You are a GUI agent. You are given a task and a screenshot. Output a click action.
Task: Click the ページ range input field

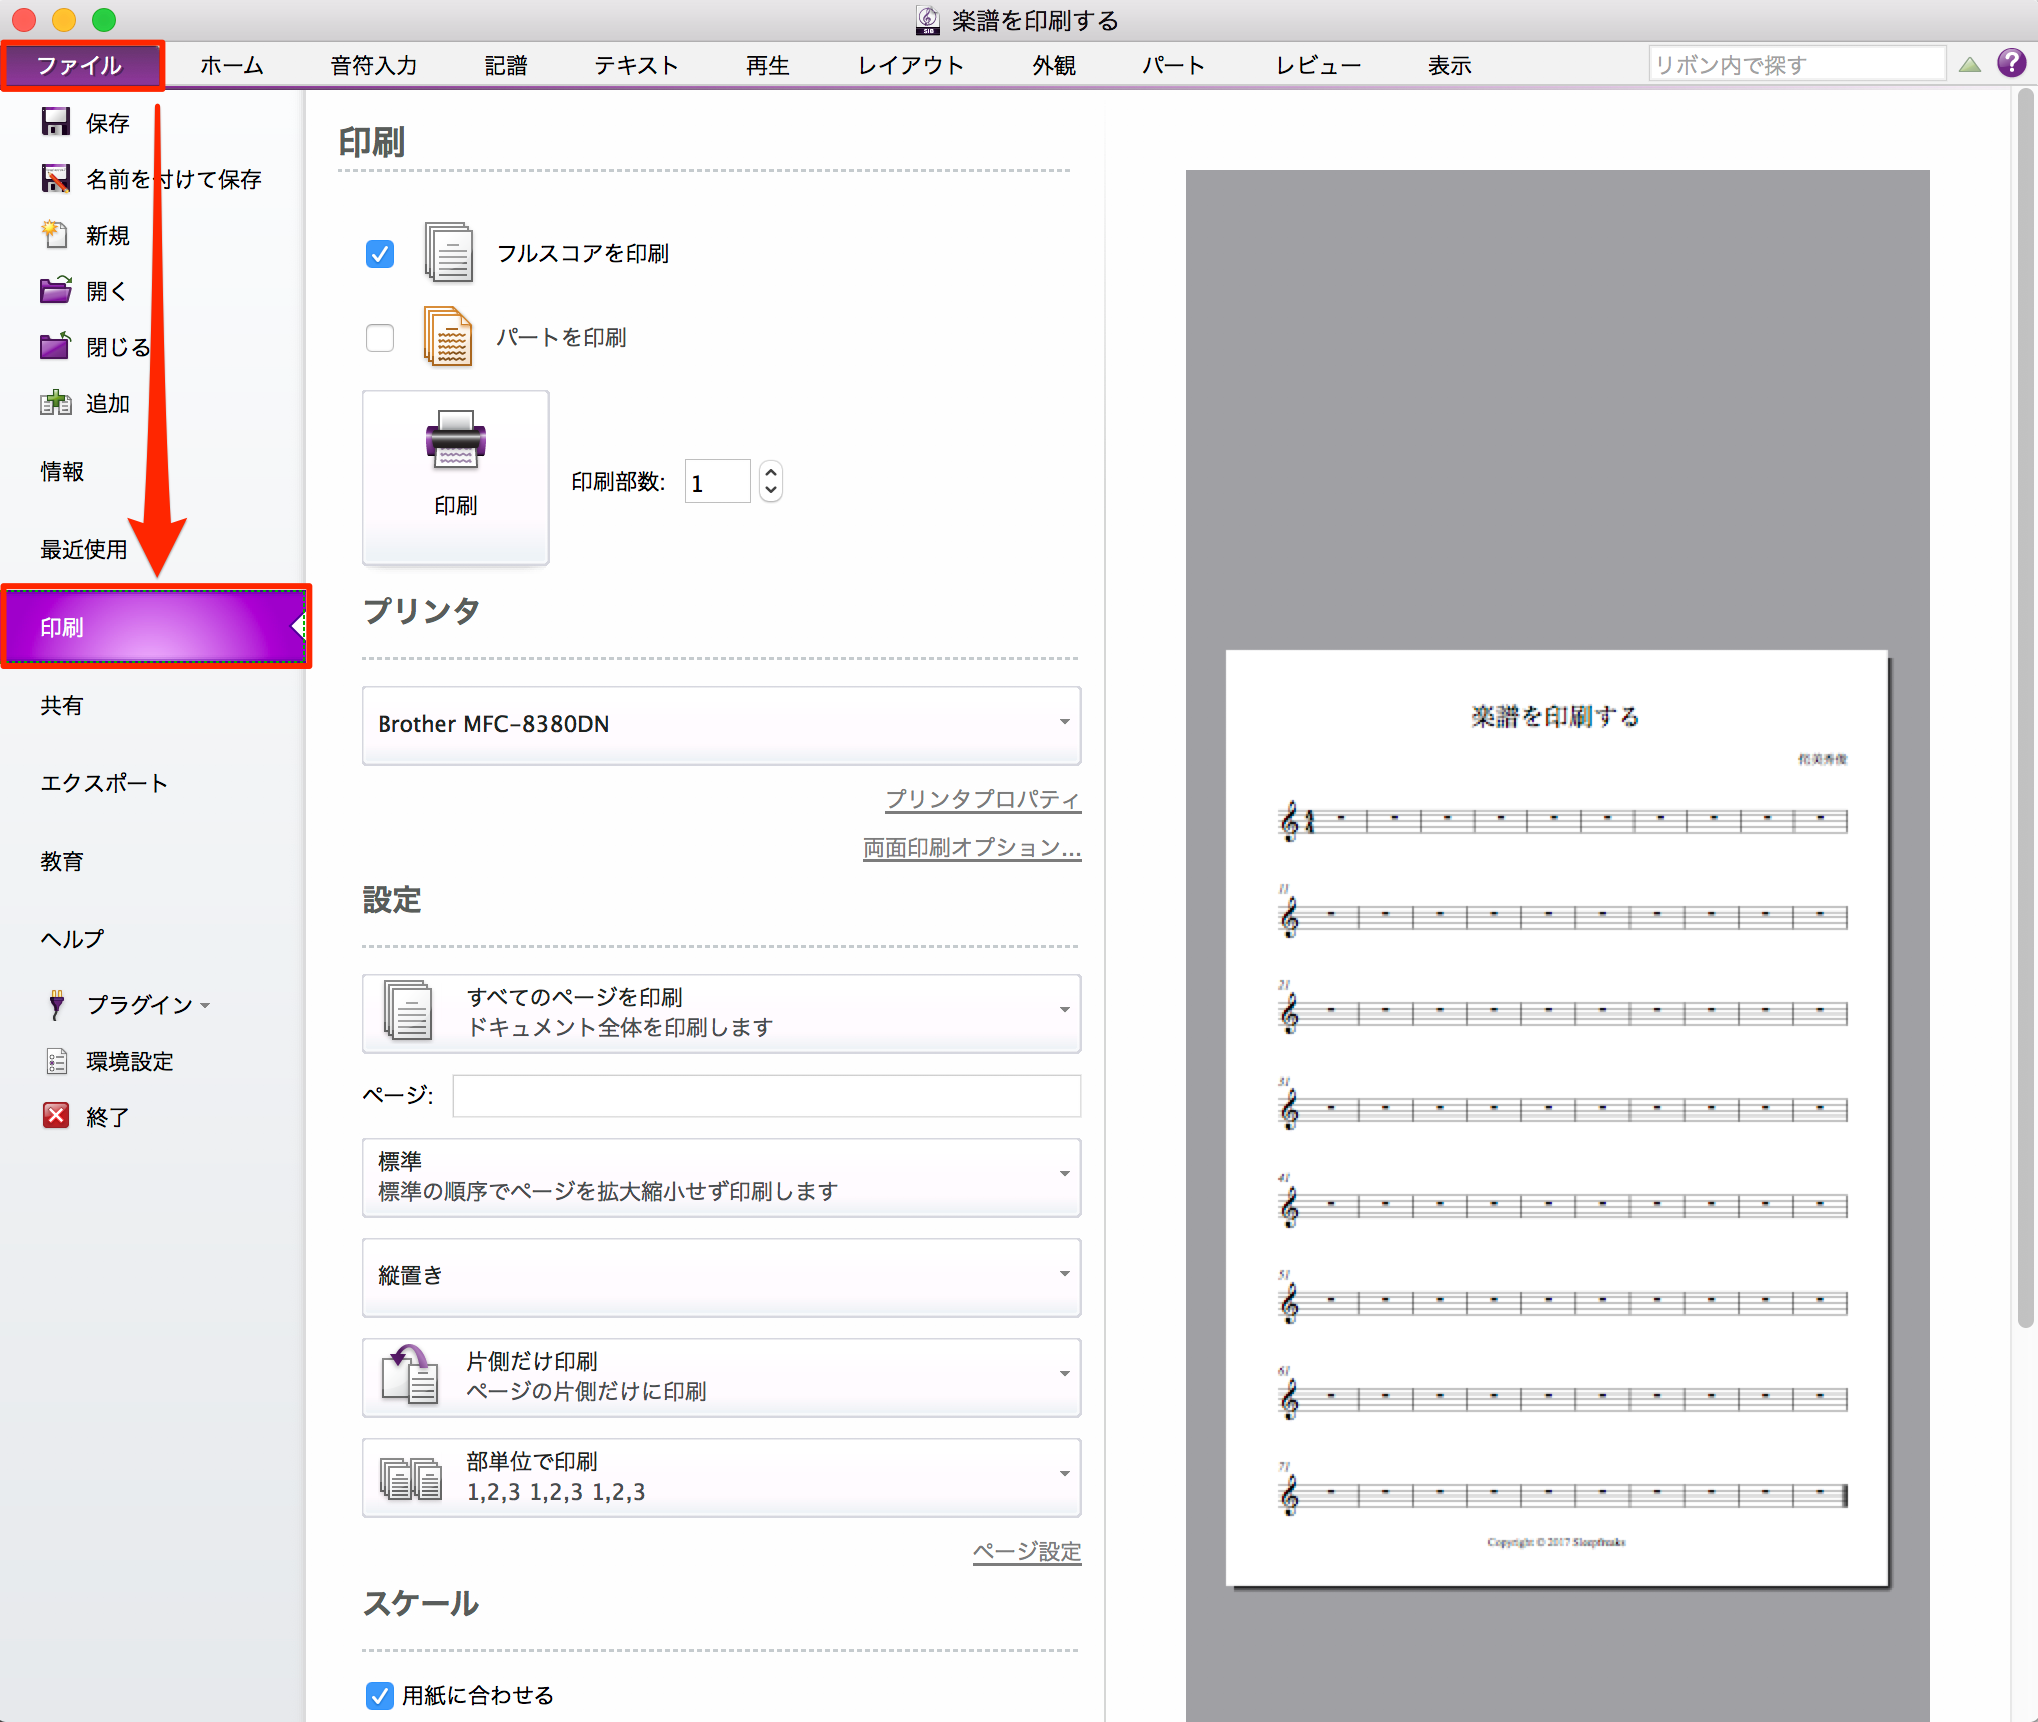tap(766, 1095)
